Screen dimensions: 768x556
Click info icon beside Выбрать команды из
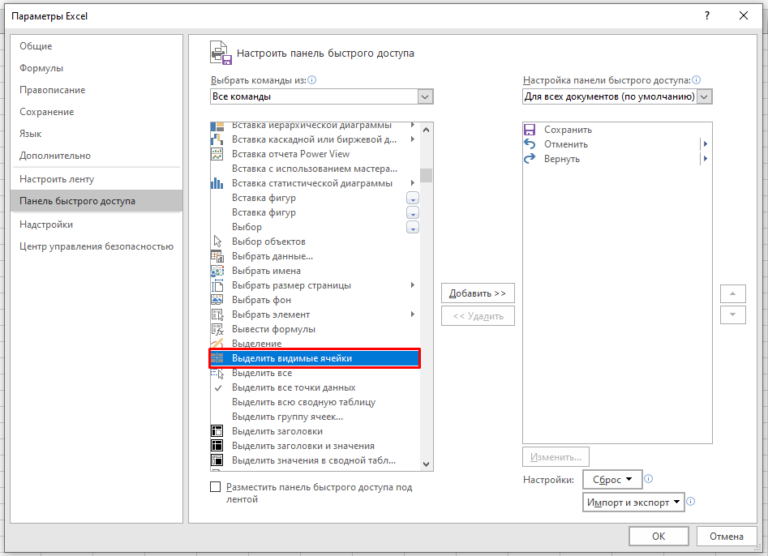click(x=312, y=80)
